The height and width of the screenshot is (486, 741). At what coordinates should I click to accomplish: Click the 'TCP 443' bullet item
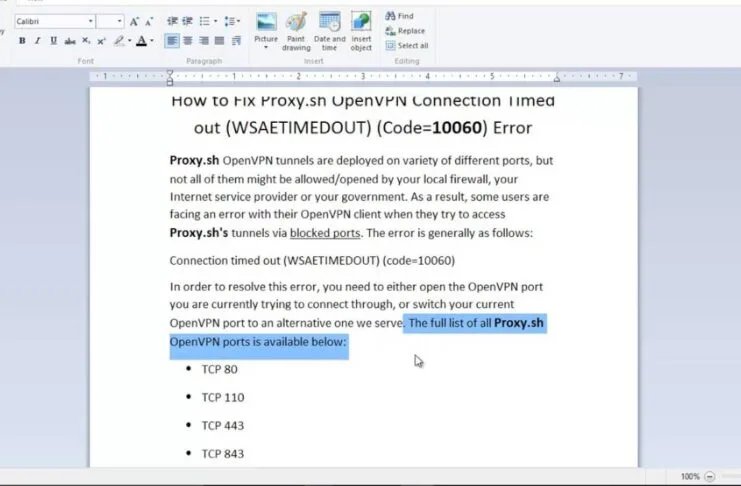(223, 425)
